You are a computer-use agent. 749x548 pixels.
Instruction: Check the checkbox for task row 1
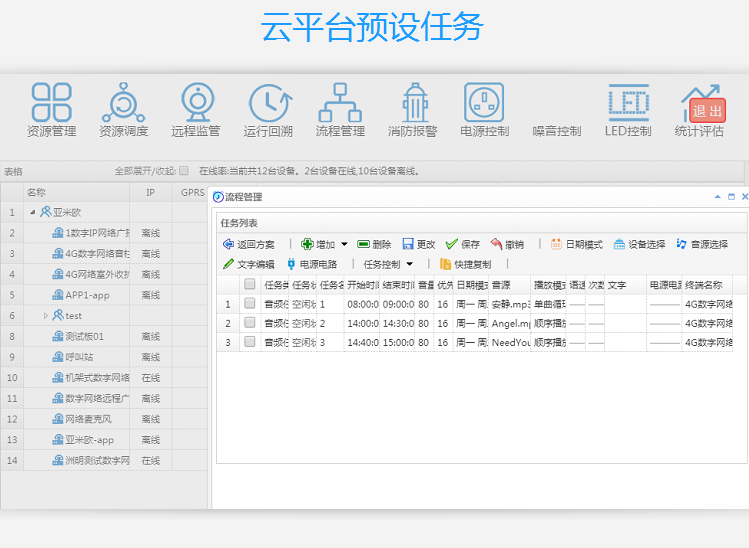pyautogui.click(x=250, y=304)
